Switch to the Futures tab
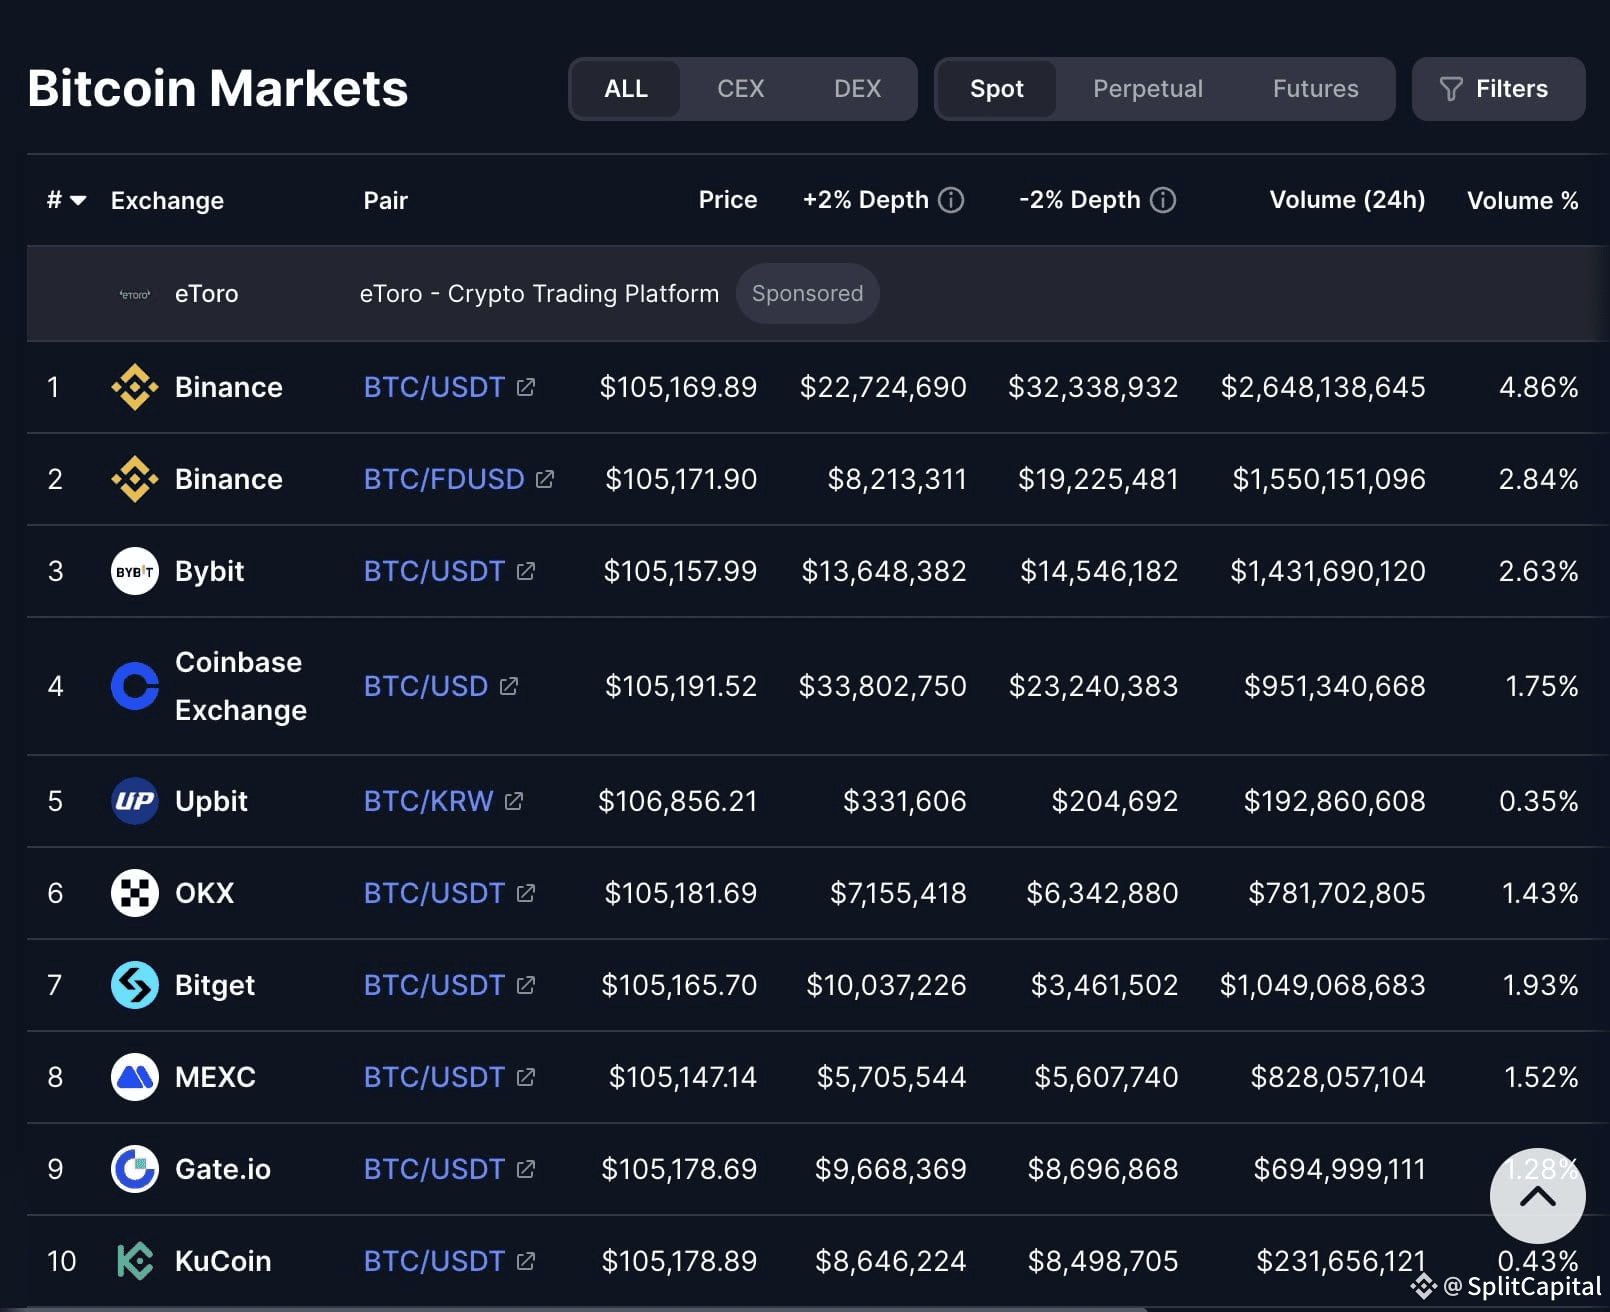The height and width of the screenshot is (1312, 1610). 1315,89
